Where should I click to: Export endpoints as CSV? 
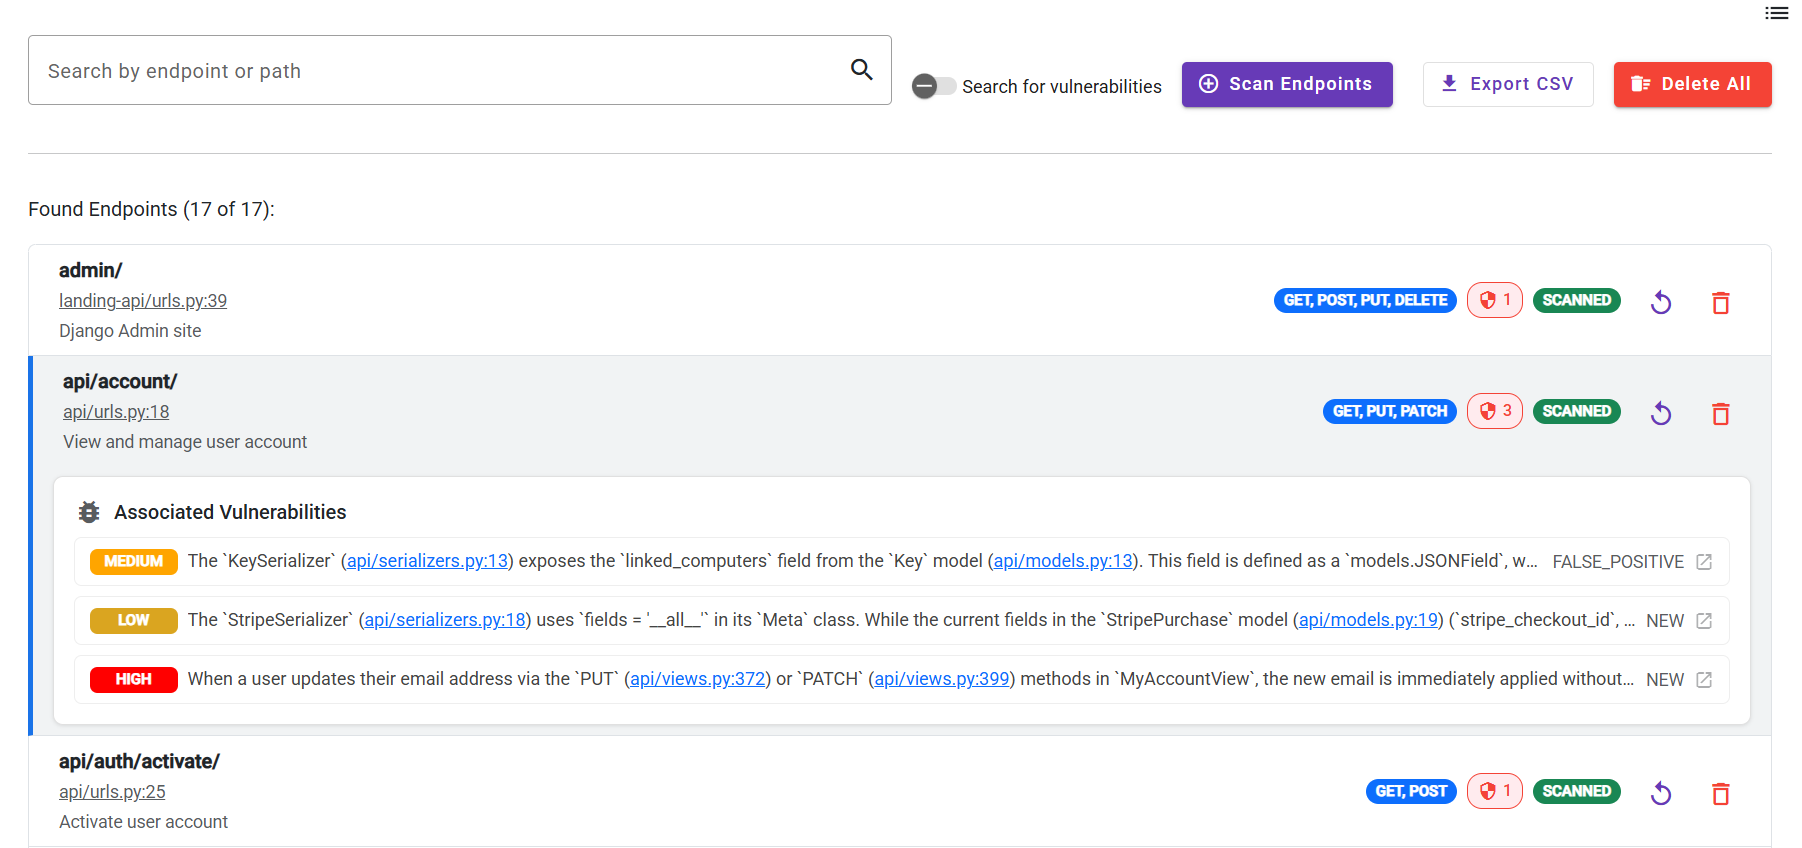1507,84
